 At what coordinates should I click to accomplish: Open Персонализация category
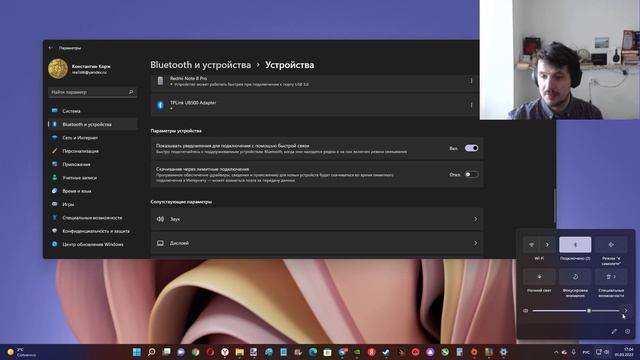[x=93, y=151]
